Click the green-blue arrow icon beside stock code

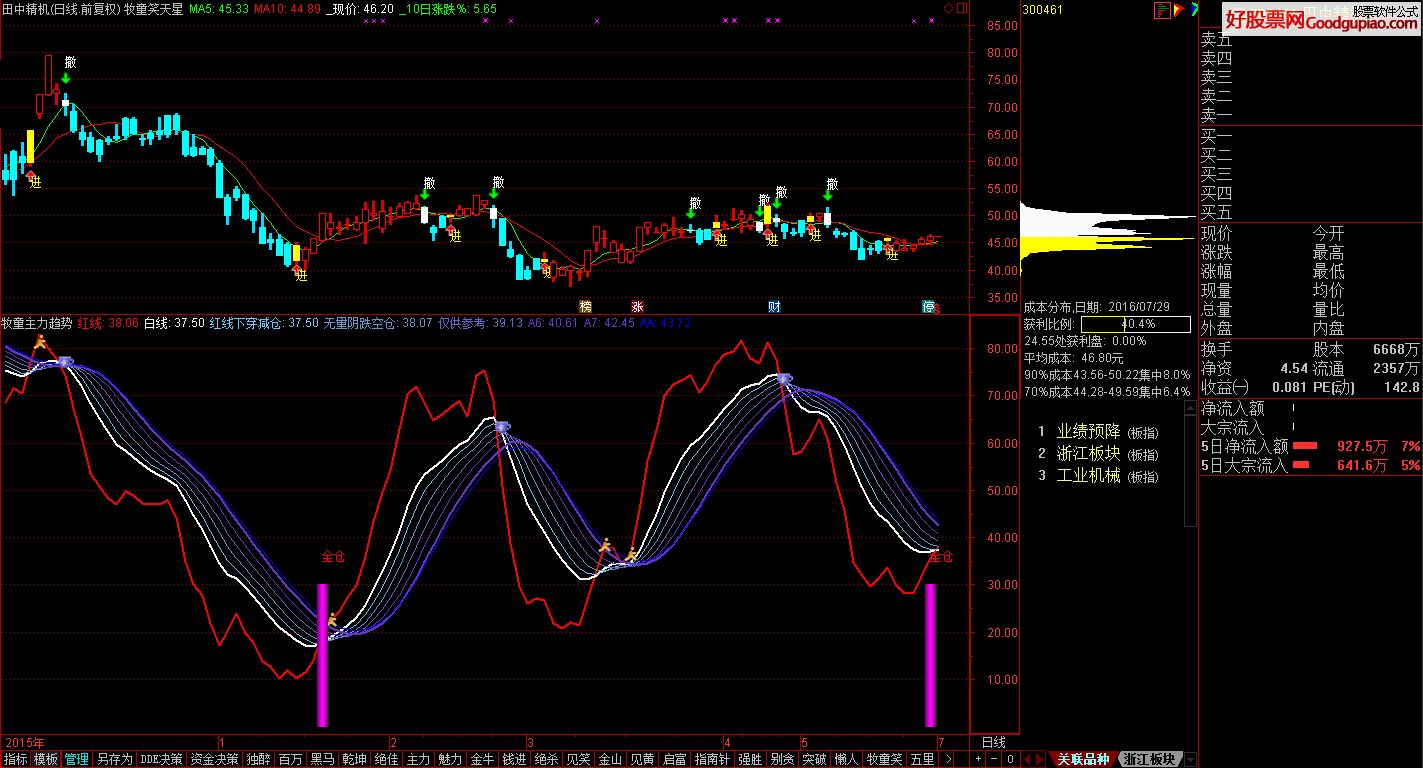(x=1193, y=9)
